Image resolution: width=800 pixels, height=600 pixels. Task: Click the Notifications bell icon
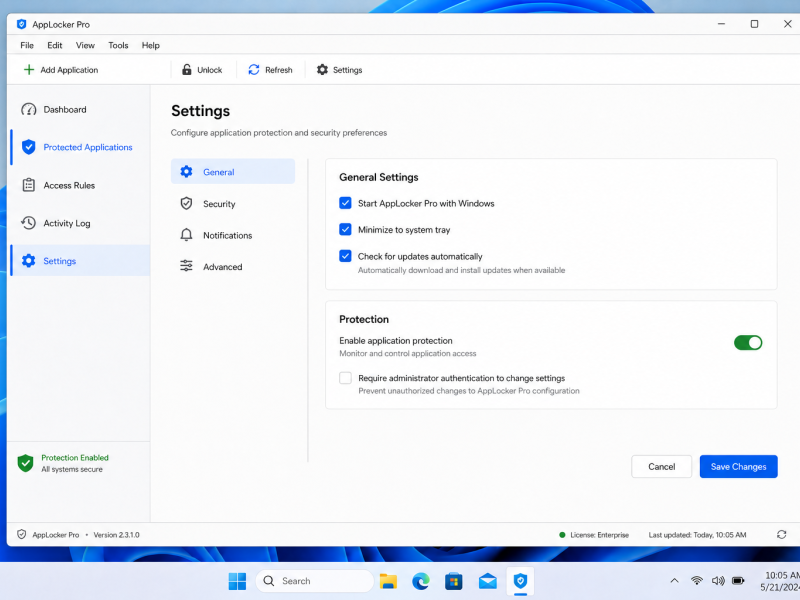pyautogui.click(x=186, y=235)
